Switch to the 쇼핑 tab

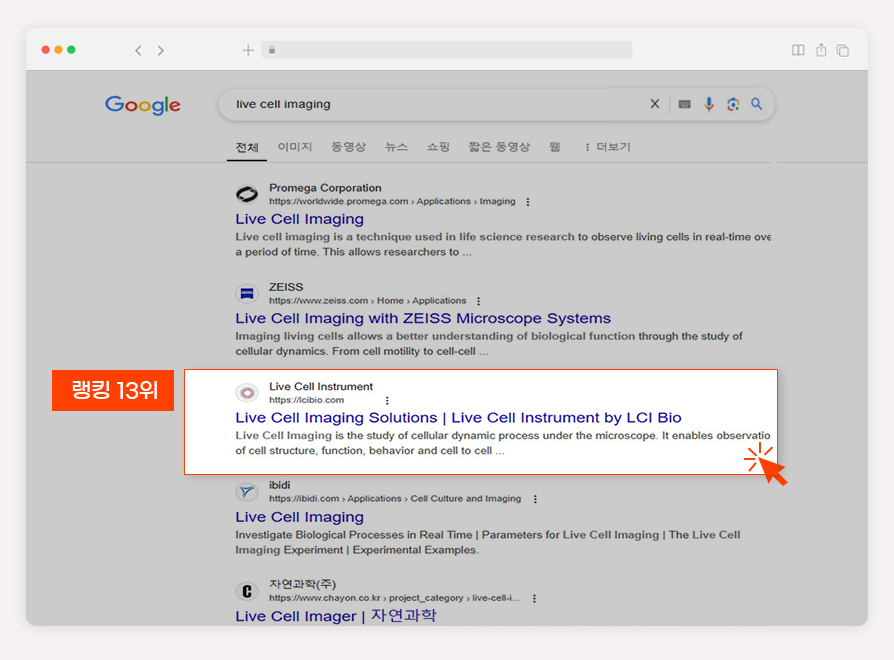(438, 147)
